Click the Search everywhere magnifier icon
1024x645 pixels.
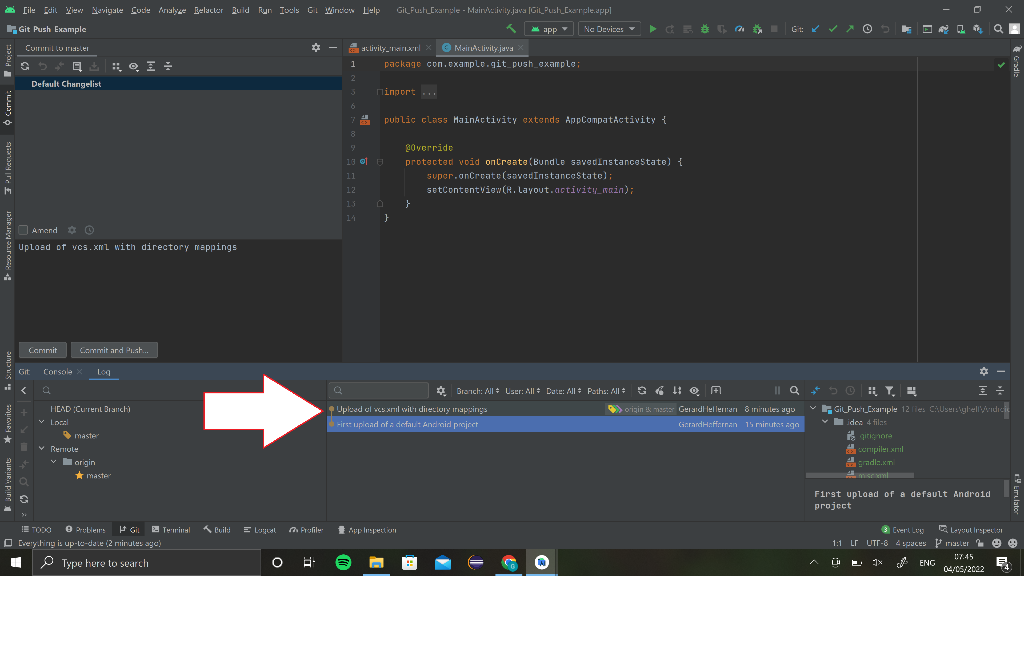pyautogui.click(x=997, y=28)
